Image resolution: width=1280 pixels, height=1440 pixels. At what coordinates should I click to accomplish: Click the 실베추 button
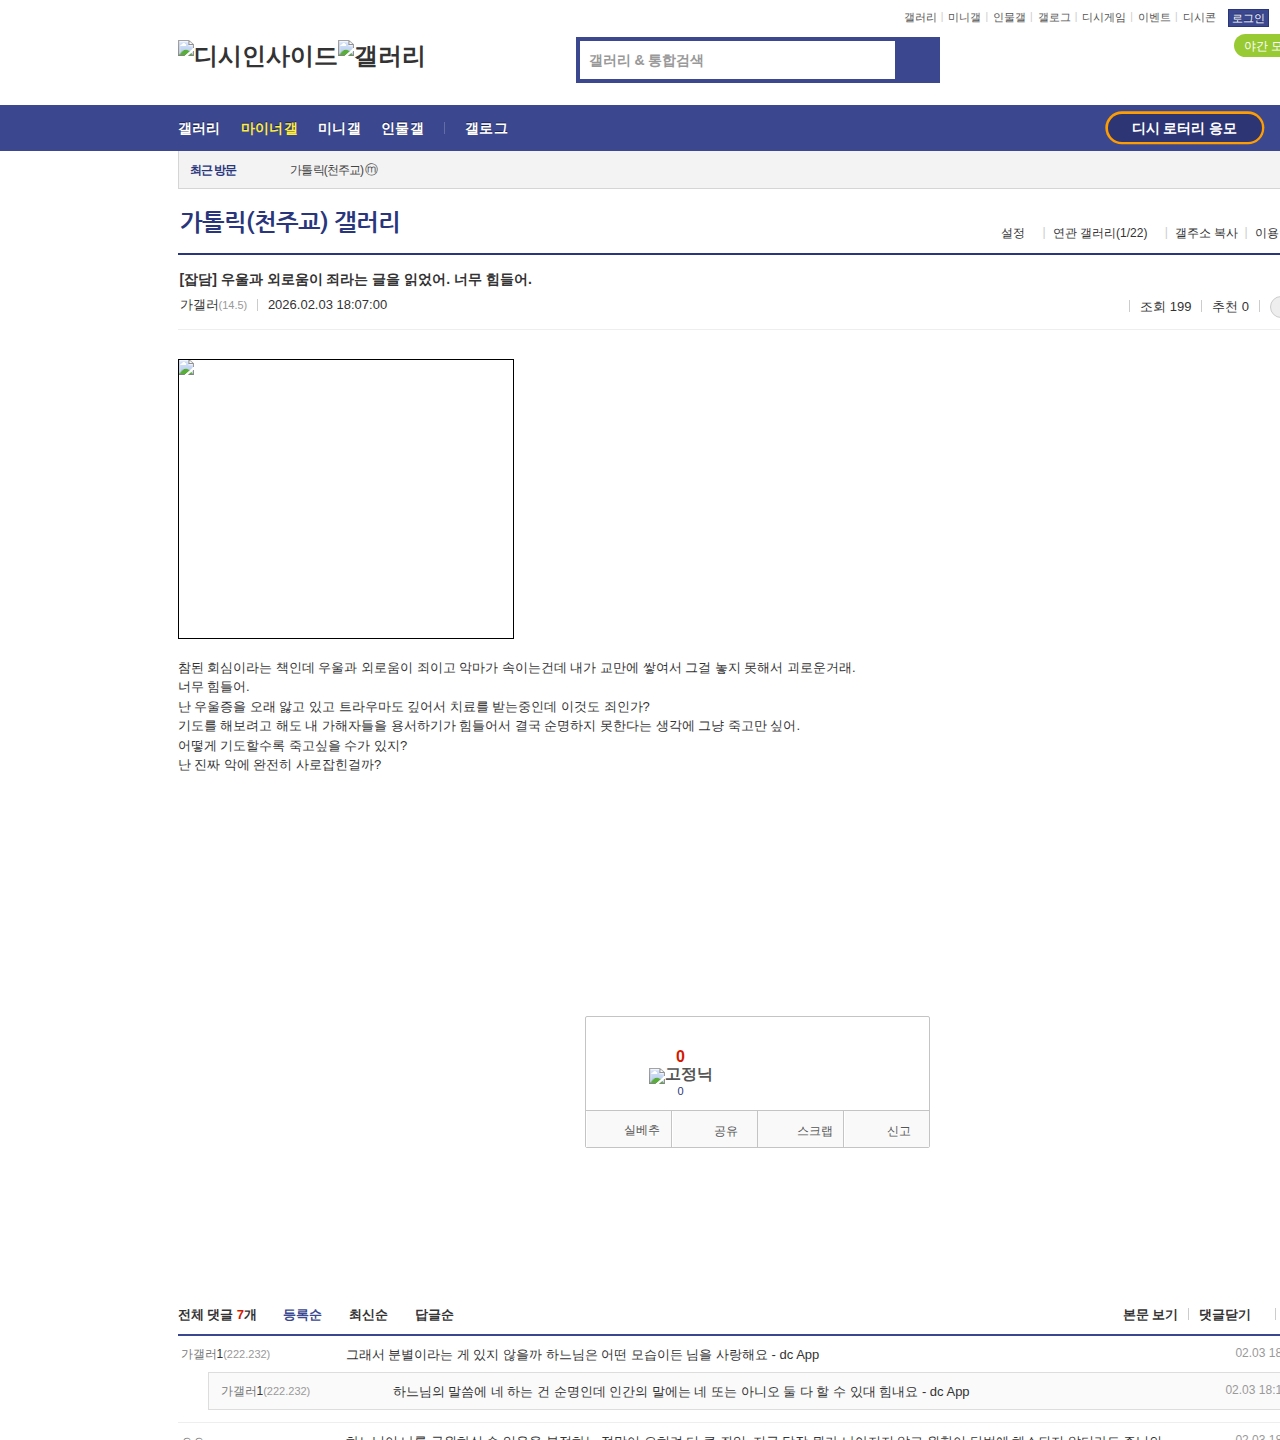[x=628, y=1129]
